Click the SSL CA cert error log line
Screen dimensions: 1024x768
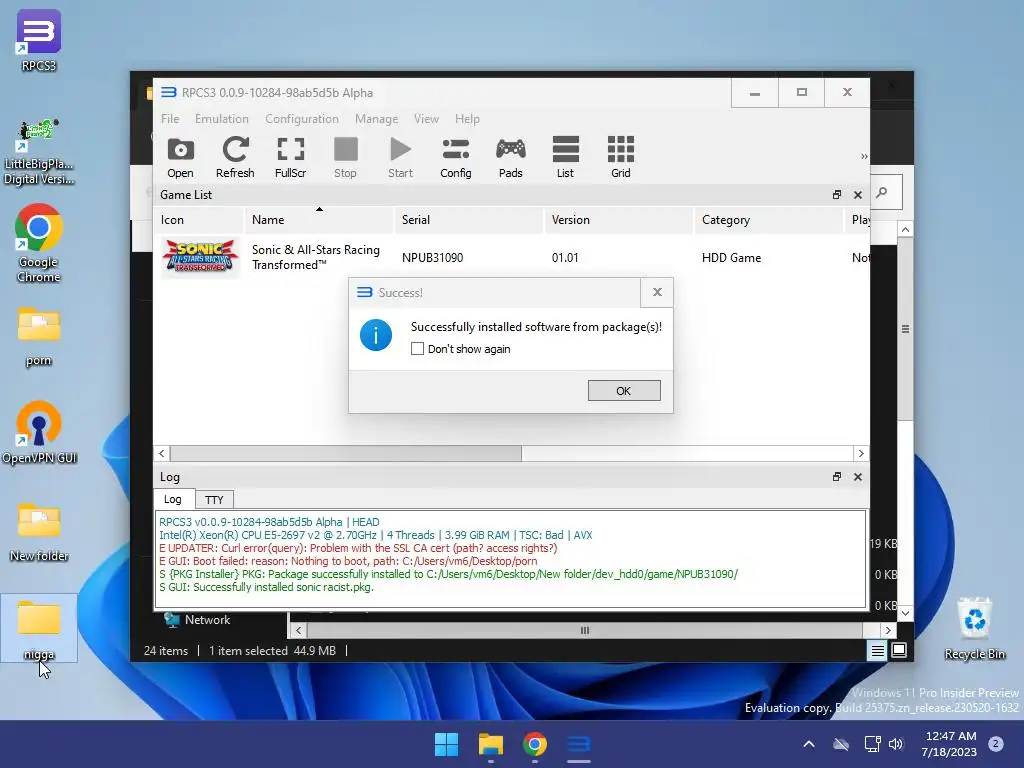tap(359, 548)
